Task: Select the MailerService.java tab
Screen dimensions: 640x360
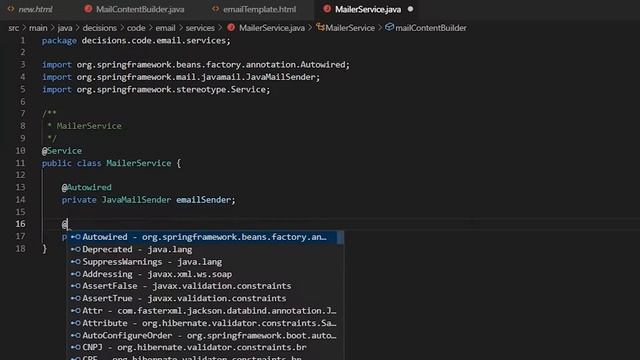Action: point(367,9)
